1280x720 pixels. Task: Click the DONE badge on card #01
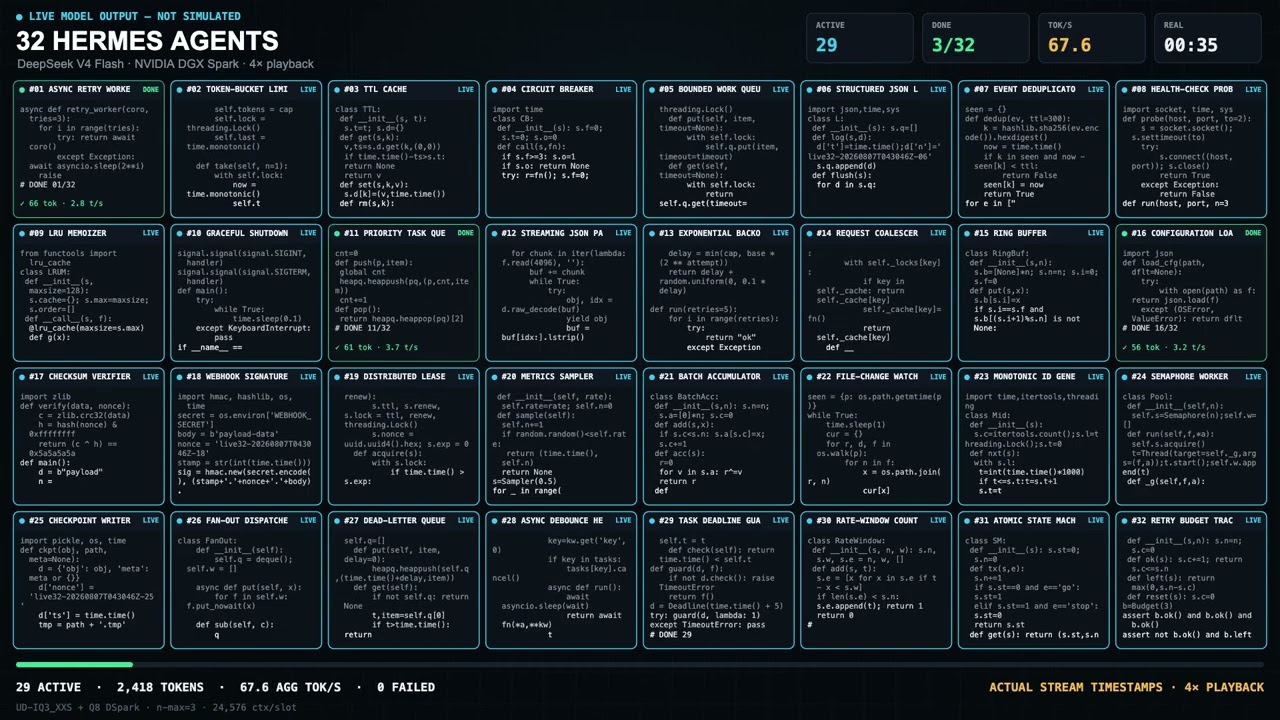pos(150,89)
